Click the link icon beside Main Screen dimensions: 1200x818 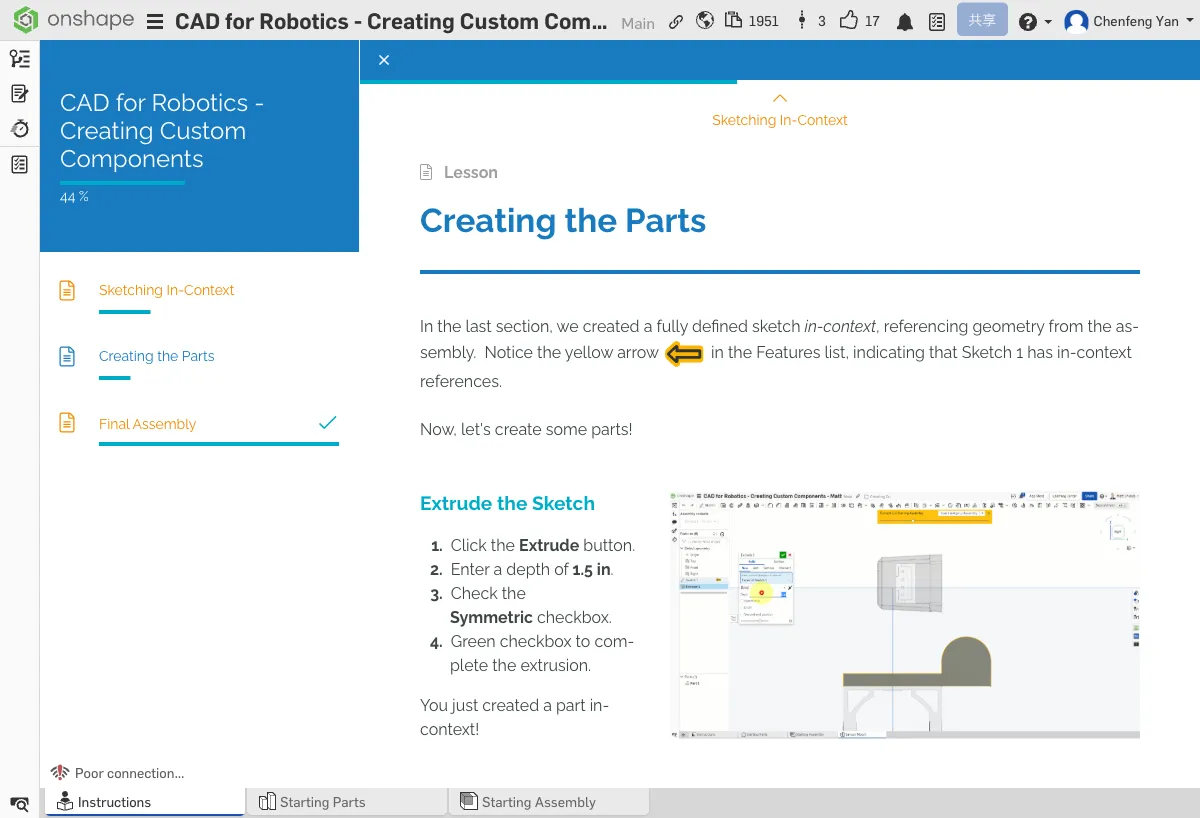[676, 21]
